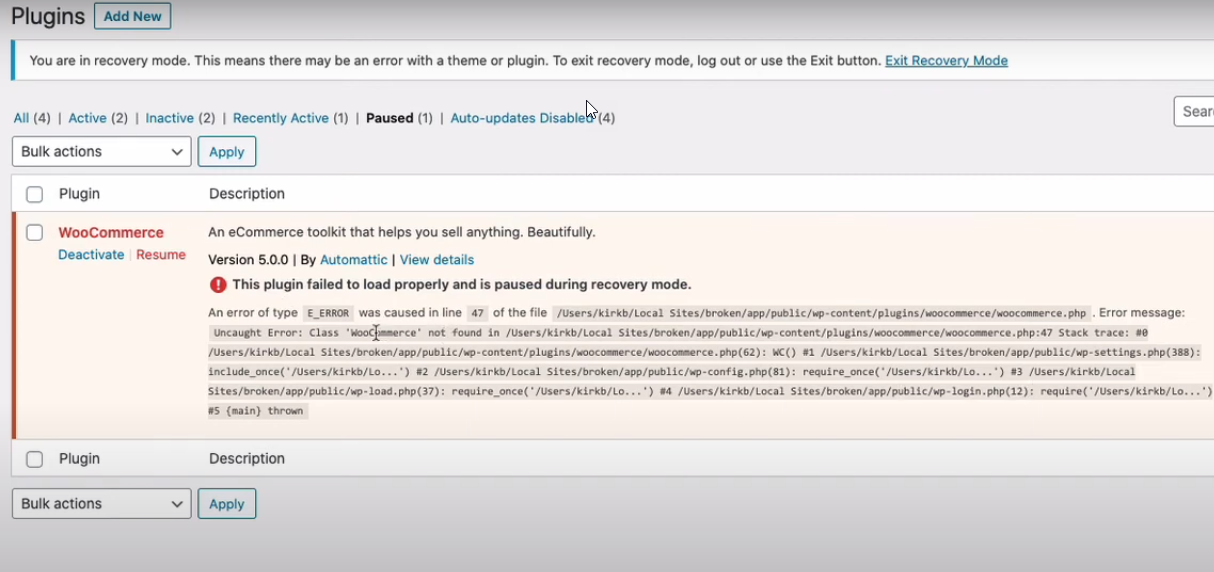View details of WooCommerce plugin
The width and height of the screenshot is (1214, 572).
click(x=437, y=260)
